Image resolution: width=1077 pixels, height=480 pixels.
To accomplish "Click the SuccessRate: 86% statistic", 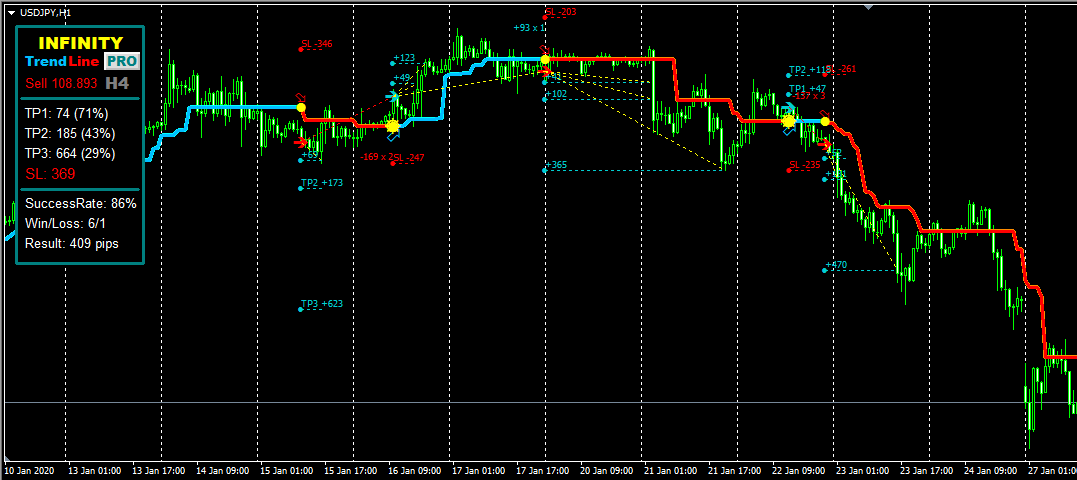I will coord(80,204).
